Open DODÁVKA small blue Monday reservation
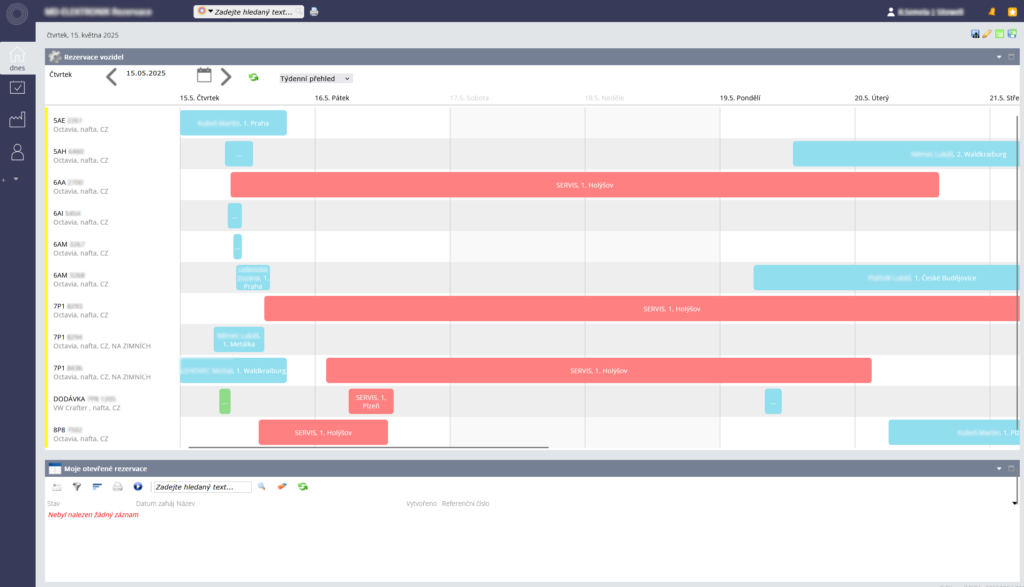 click(773, 402)
